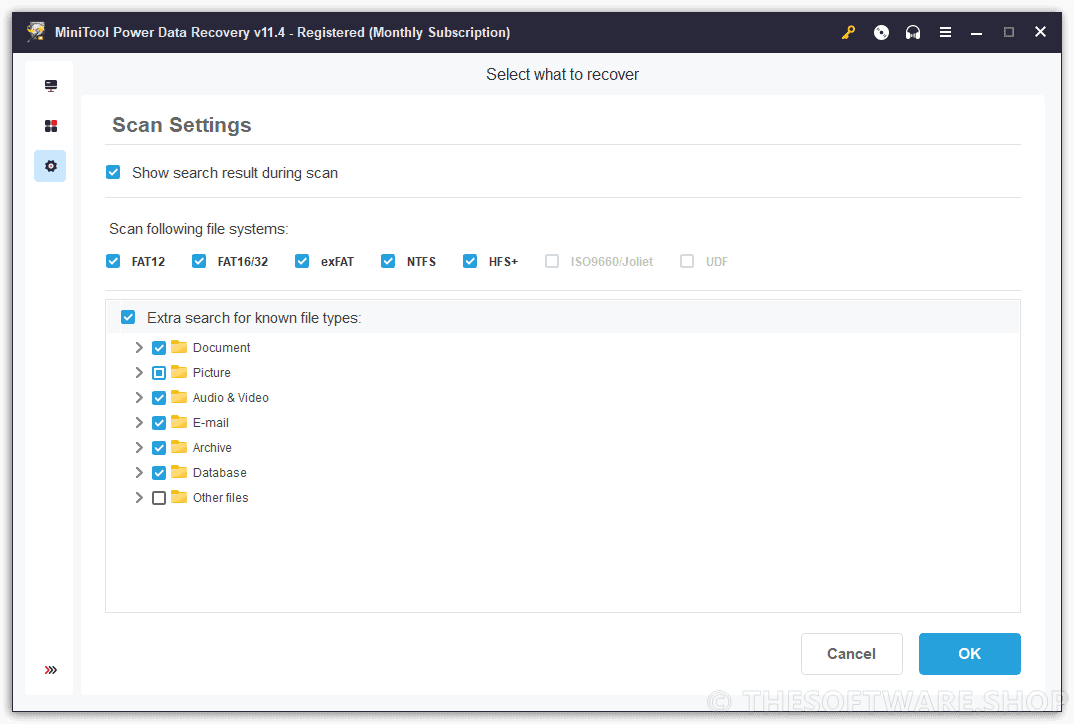
Task: Tick the UDF file system checkbox
Action: [x=687, y=261]
